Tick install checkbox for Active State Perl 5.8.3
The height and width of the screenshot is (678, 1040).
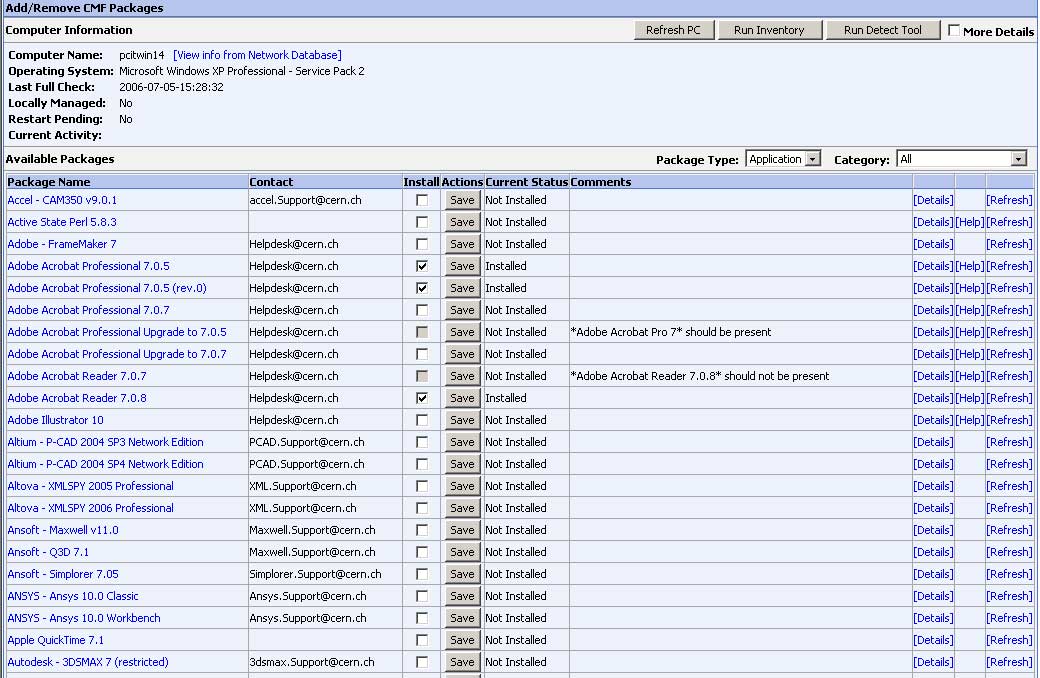pyautogui.click(x=422, y=222)
